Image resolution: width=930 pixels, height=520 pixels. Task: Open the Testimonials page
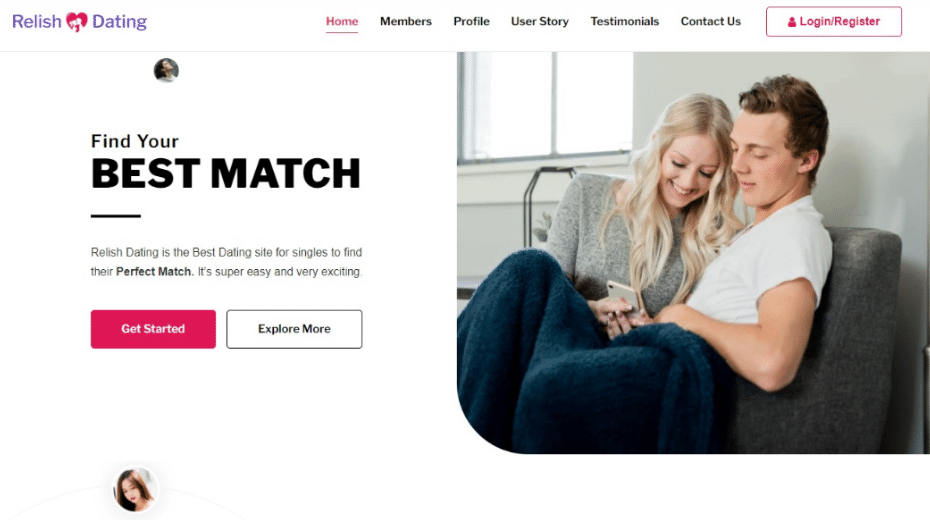tap(625, 21)
